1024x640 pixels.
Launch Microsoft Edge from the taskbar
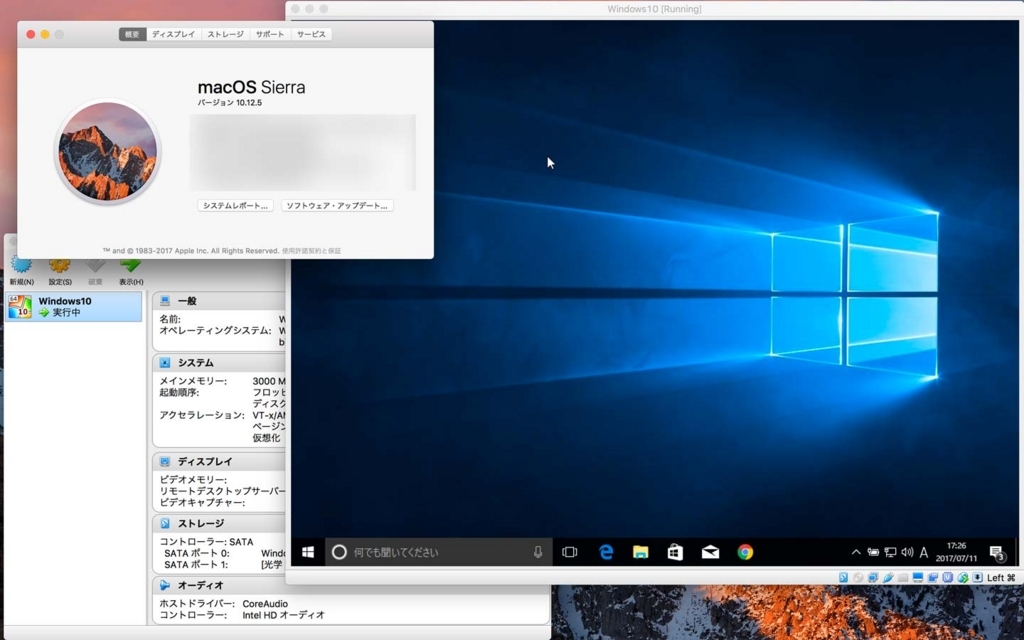[606, 552]
